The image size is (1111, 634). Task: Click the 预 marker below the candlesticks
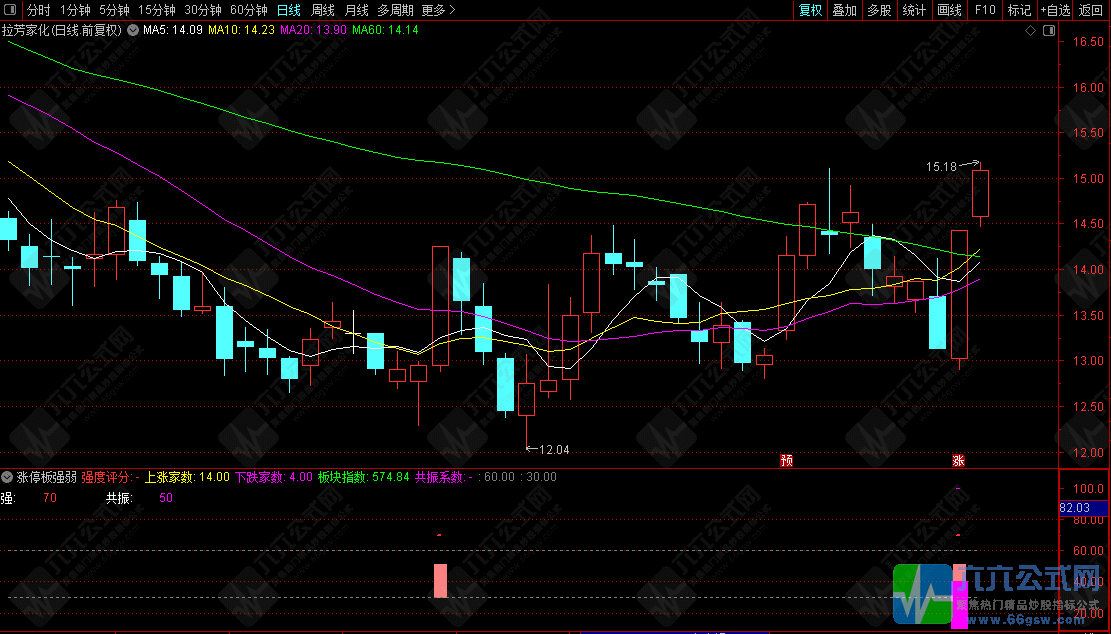pyautogui.click(x=786, y=460)
